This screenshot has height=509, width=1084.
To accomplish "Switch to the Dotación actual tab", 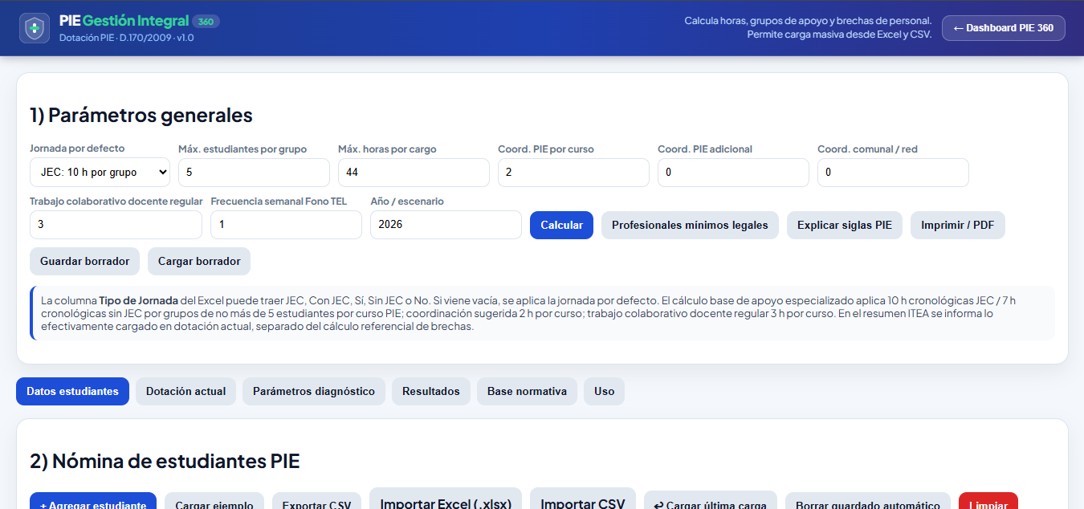I will coord(186,391).
